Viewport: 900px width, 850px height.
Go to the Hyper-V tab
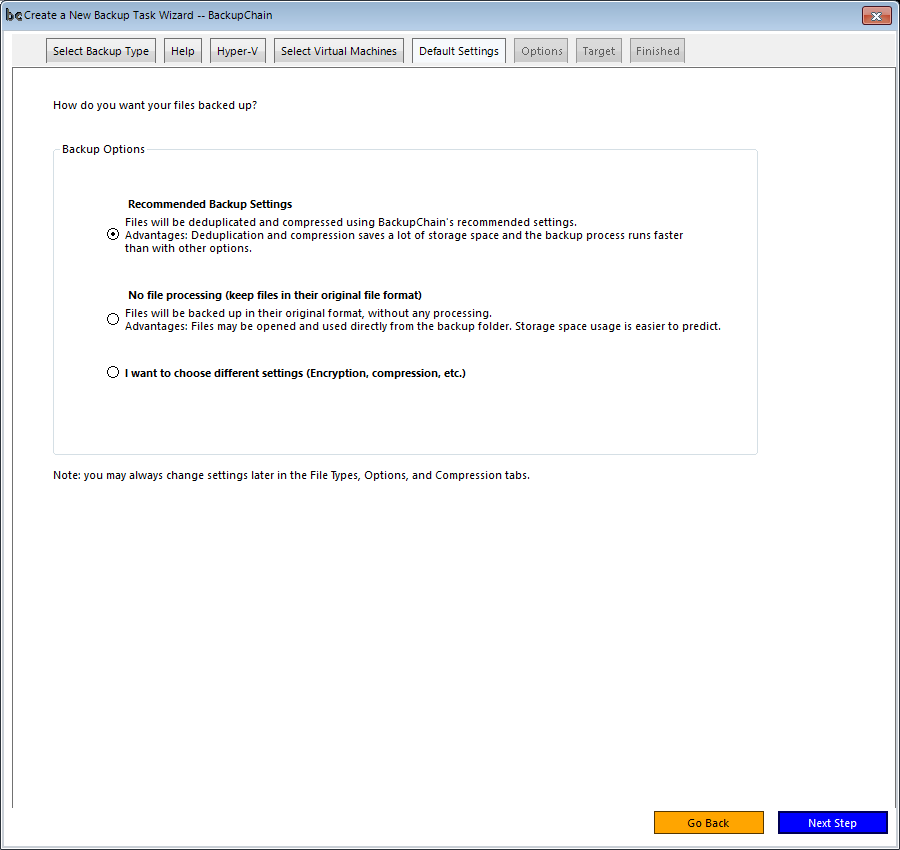coord(238,51)
